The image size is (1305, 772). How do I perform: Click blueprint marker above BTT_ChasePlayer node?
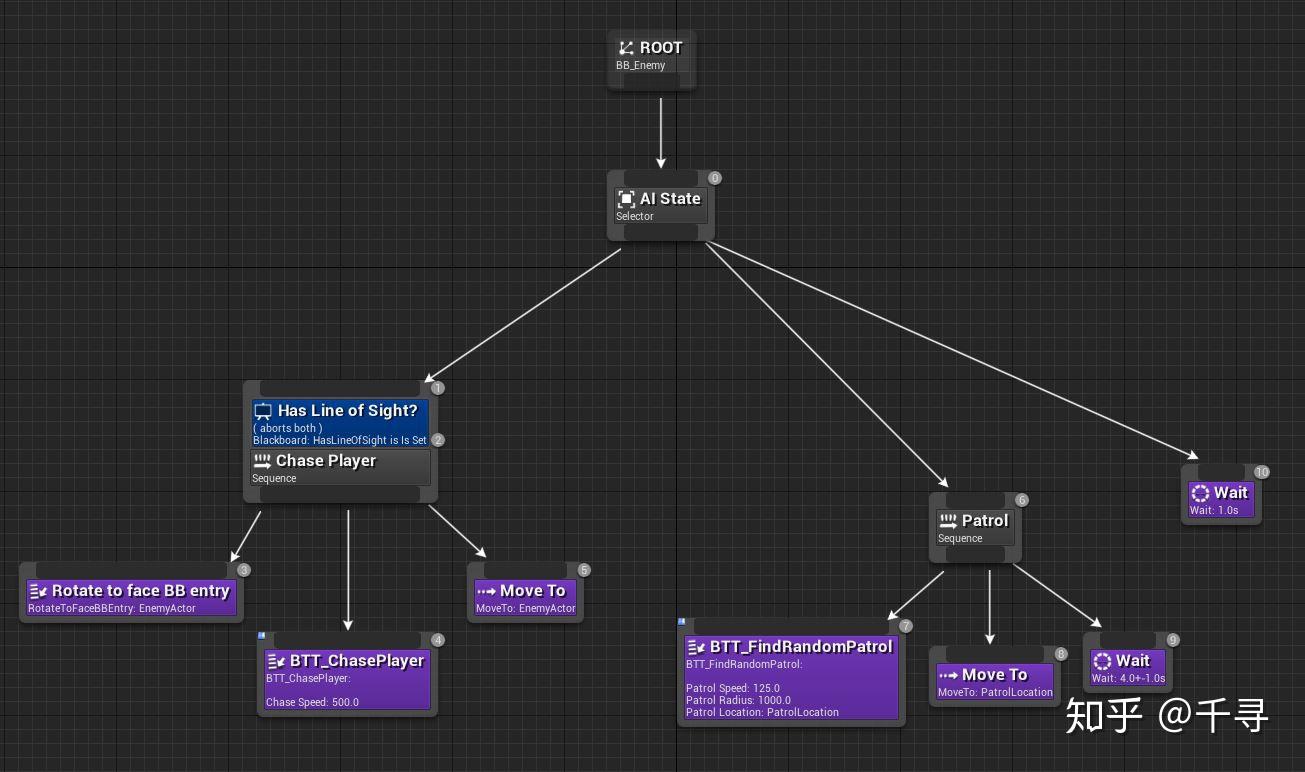coord(262,635)
